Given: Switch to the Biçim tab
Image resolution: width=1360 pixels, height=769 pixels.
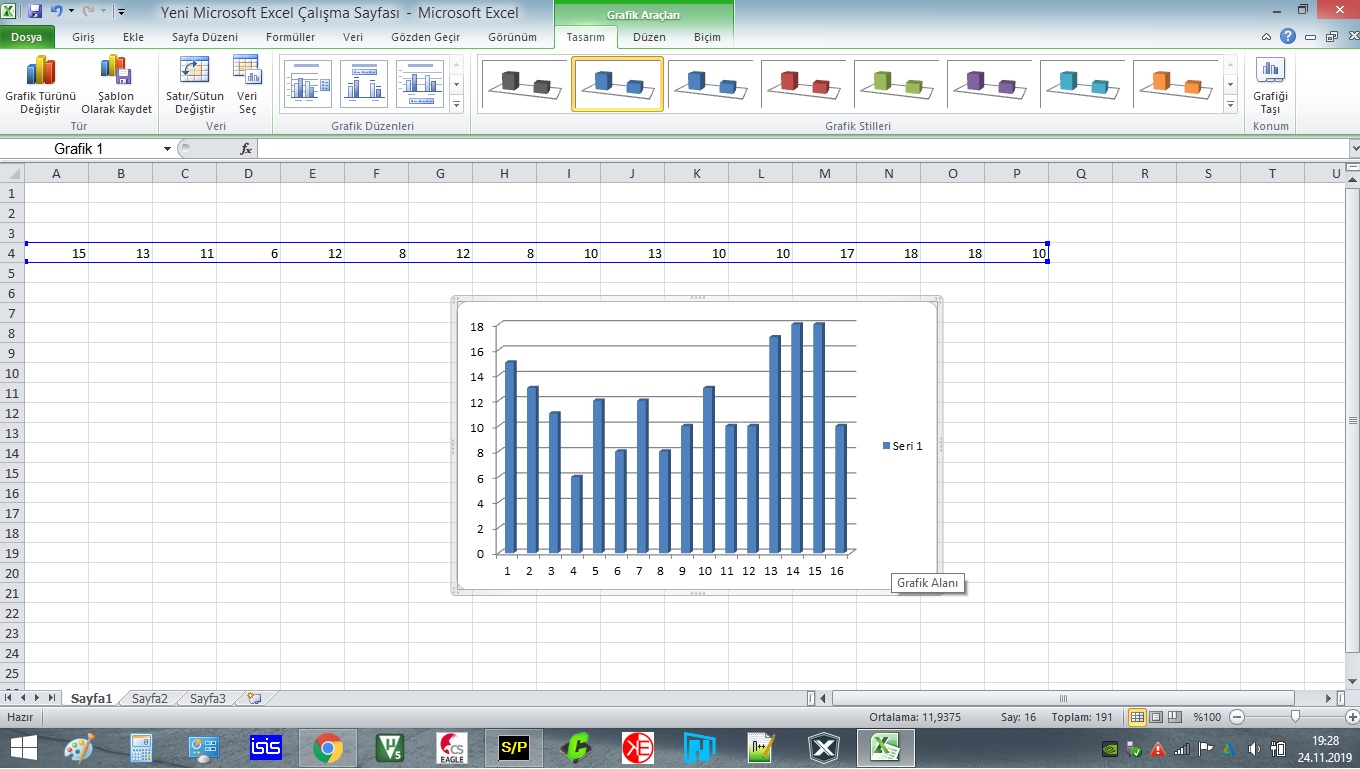Looking at the screenshot, I should (707, 37).
